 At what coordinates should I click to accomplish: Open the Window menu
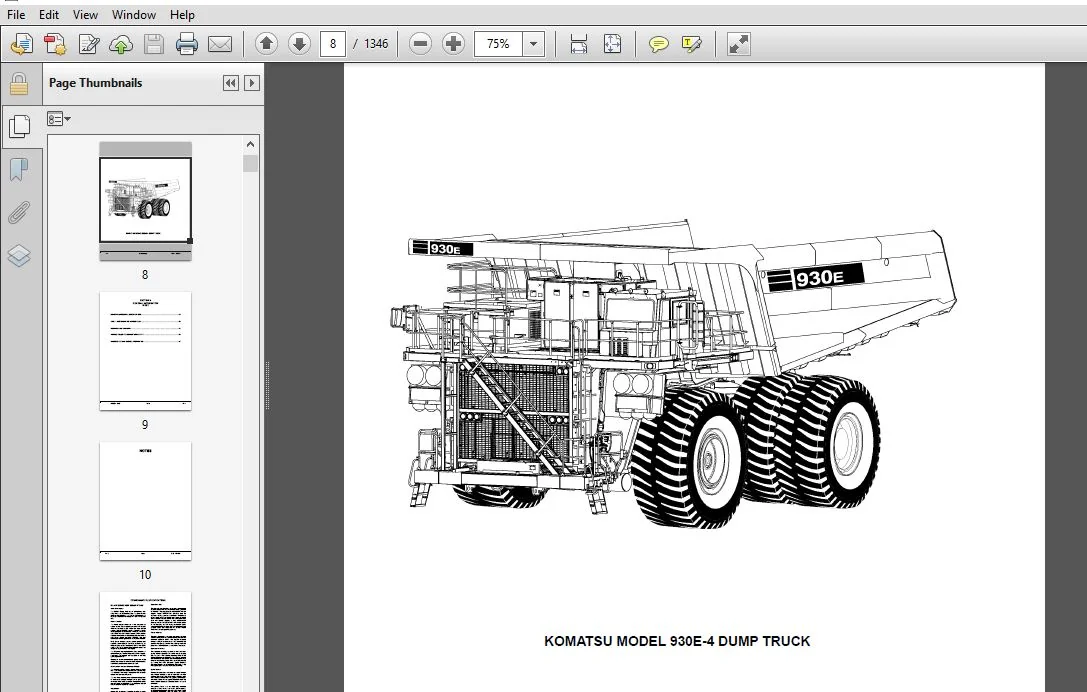point(134,15)
